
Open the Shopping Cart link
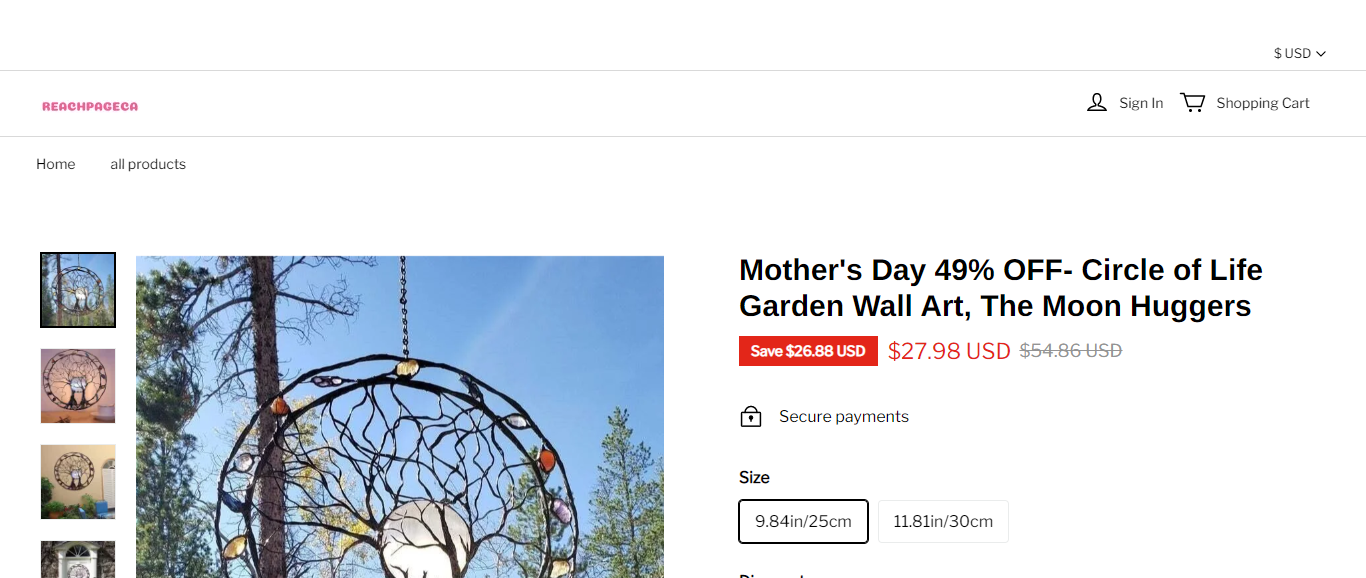(1262, 103)
